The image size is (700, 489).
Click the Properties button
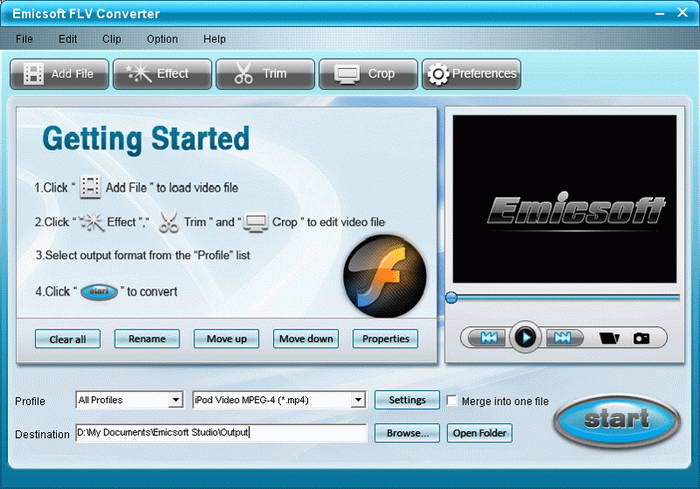tap(385, 339)
